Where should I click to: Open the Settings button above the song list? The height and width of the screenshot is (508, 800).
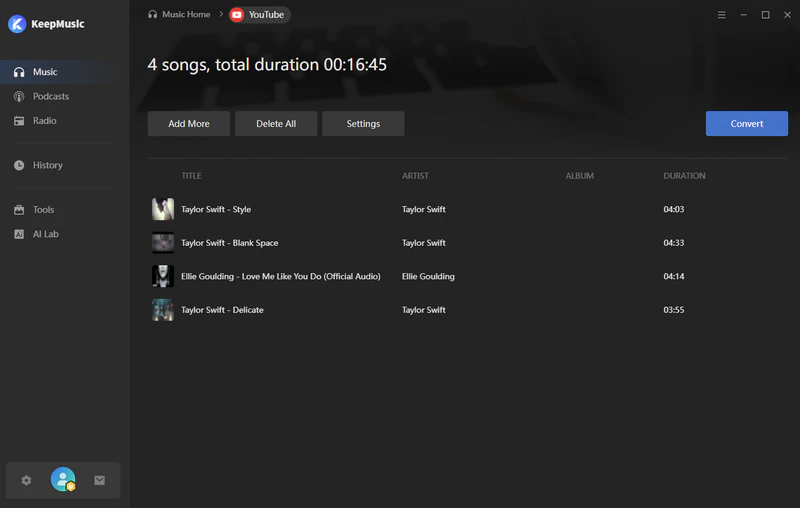tap(363, 124)
